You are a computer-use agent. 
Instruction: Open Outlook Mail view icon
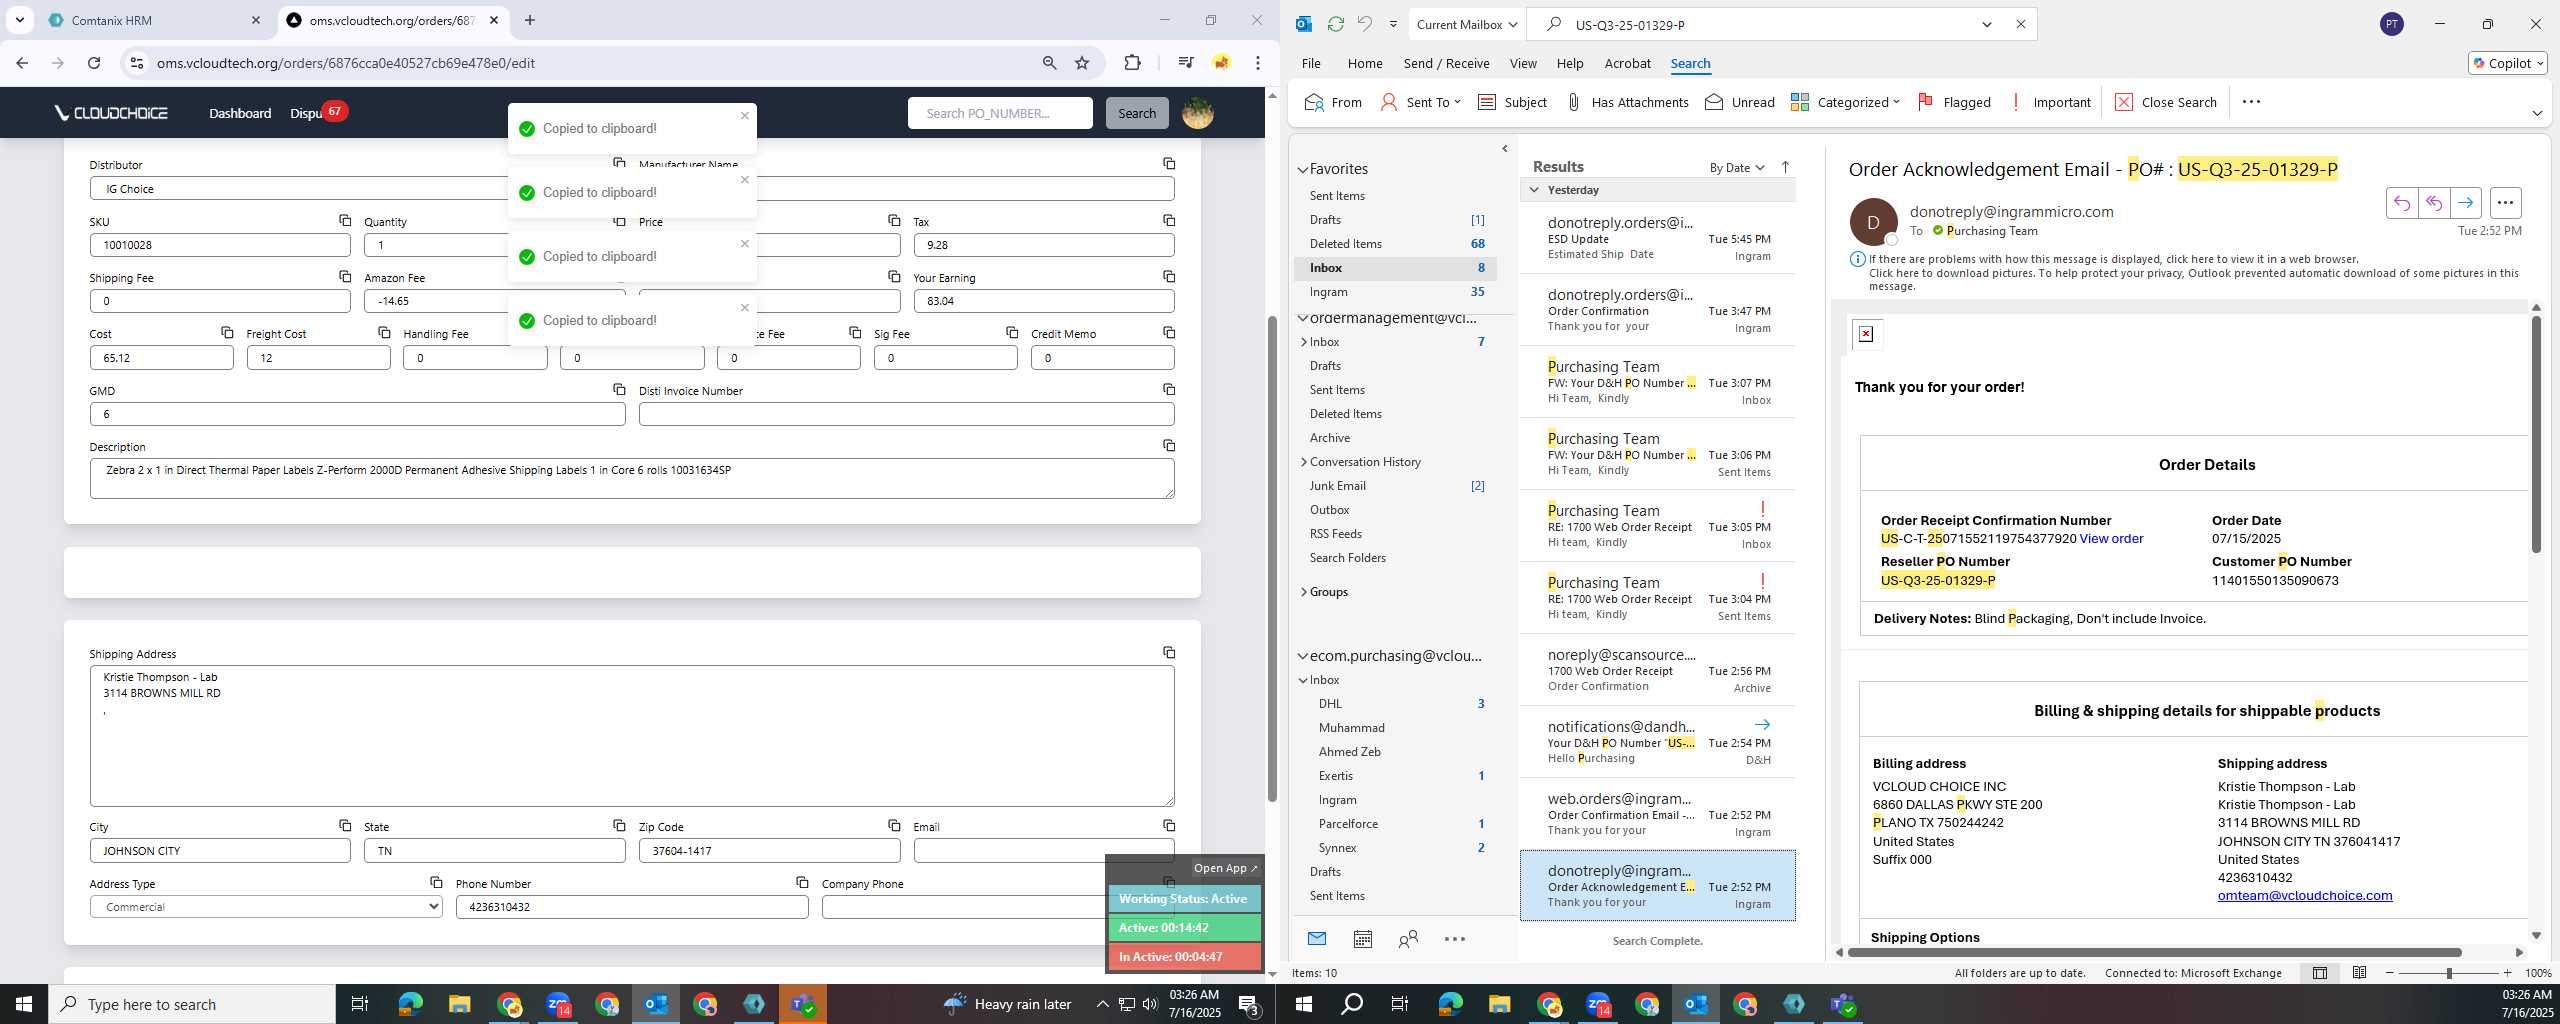[x=1316, y=939]
